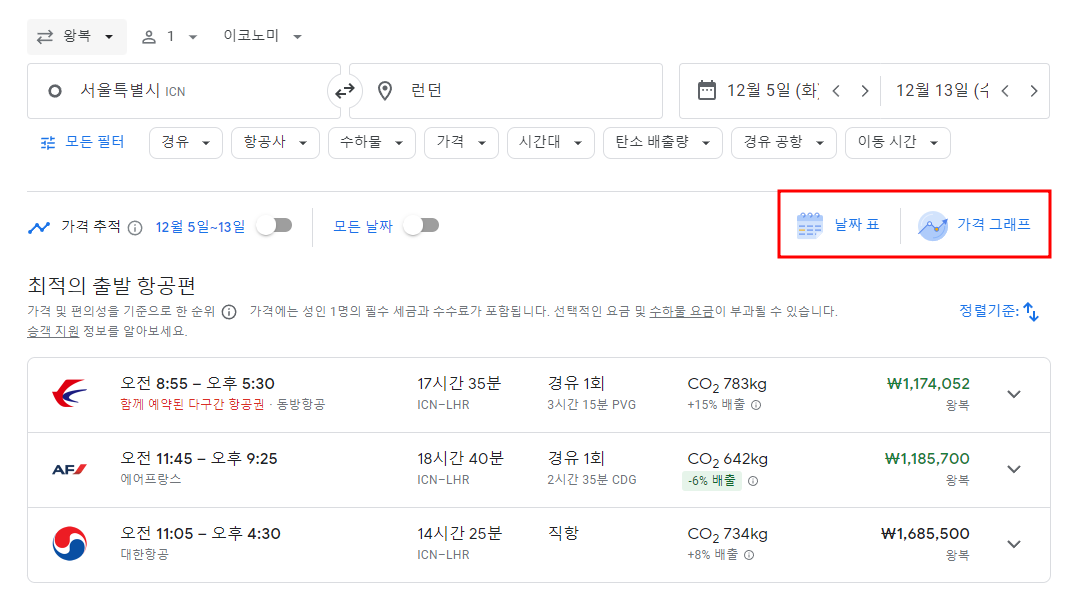This screenshot has height=589, width=1073.
Task: Click the Air France airline logo
Action: coord(66,468)
